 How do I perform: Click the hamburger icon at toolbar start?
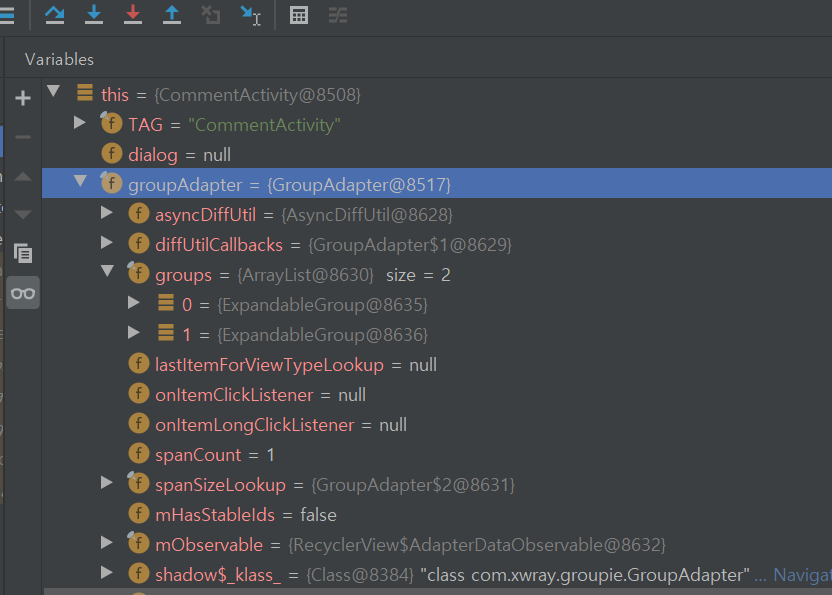coord(7,14)
